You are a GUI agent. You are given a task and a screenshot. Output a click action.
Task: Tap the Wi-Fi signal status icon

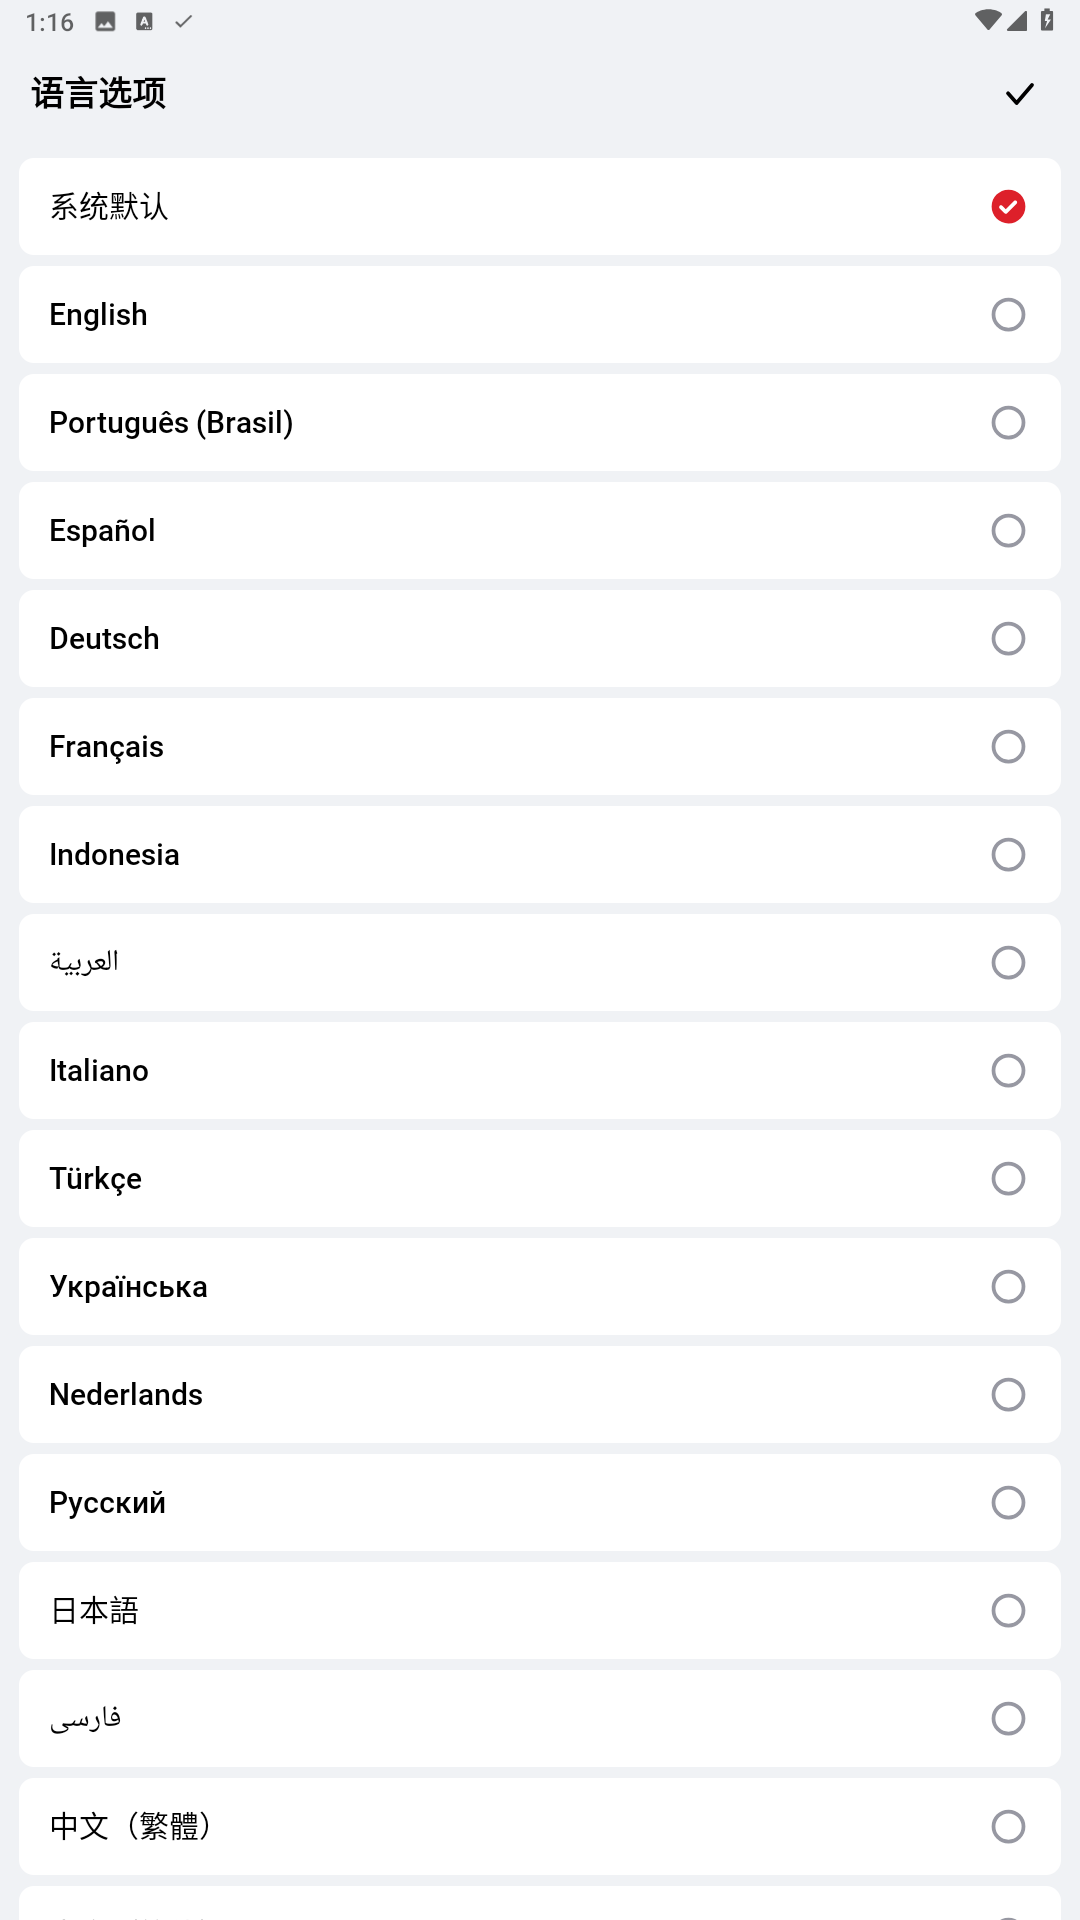986,20
